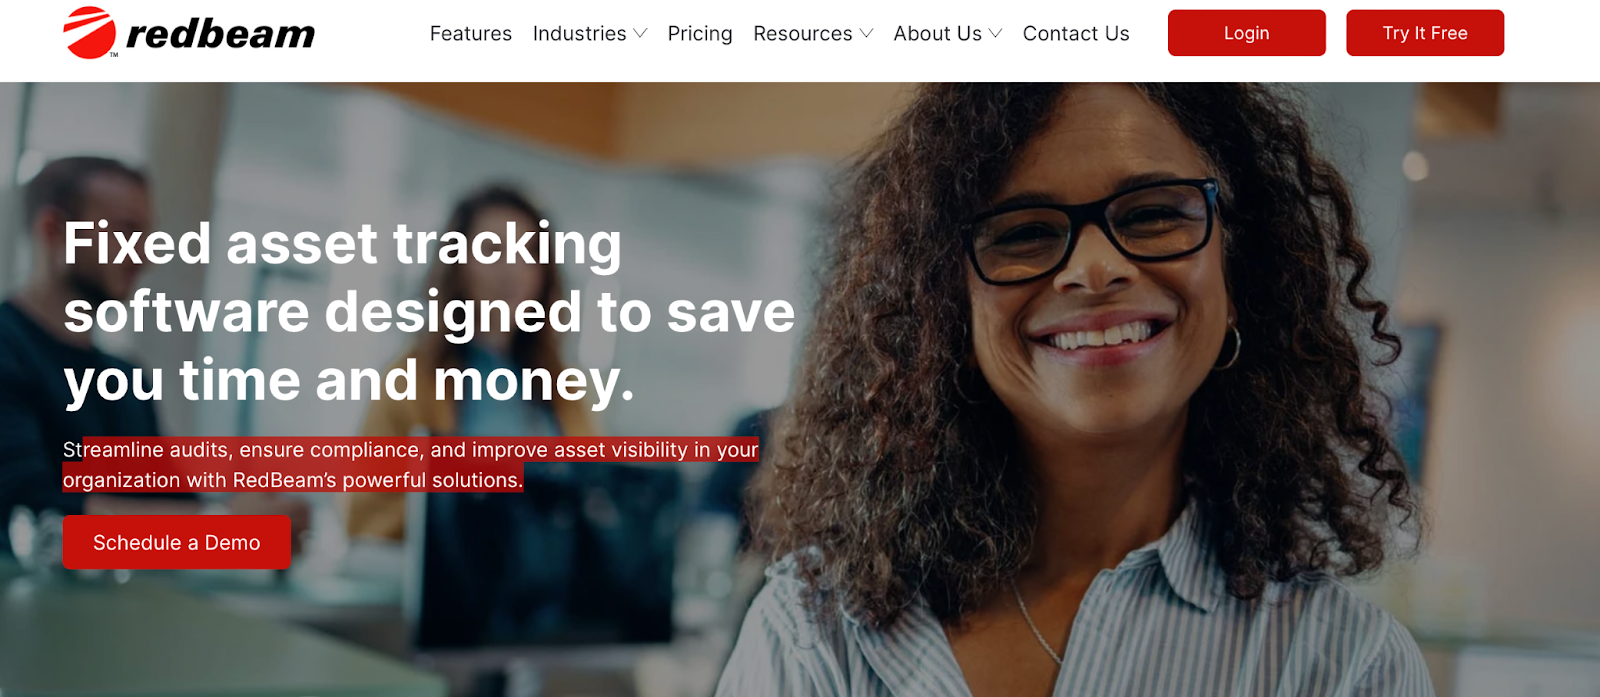Viewport: 1600px width, 697px height.
Task: Open the Features page
Action: tap(471, 34)
